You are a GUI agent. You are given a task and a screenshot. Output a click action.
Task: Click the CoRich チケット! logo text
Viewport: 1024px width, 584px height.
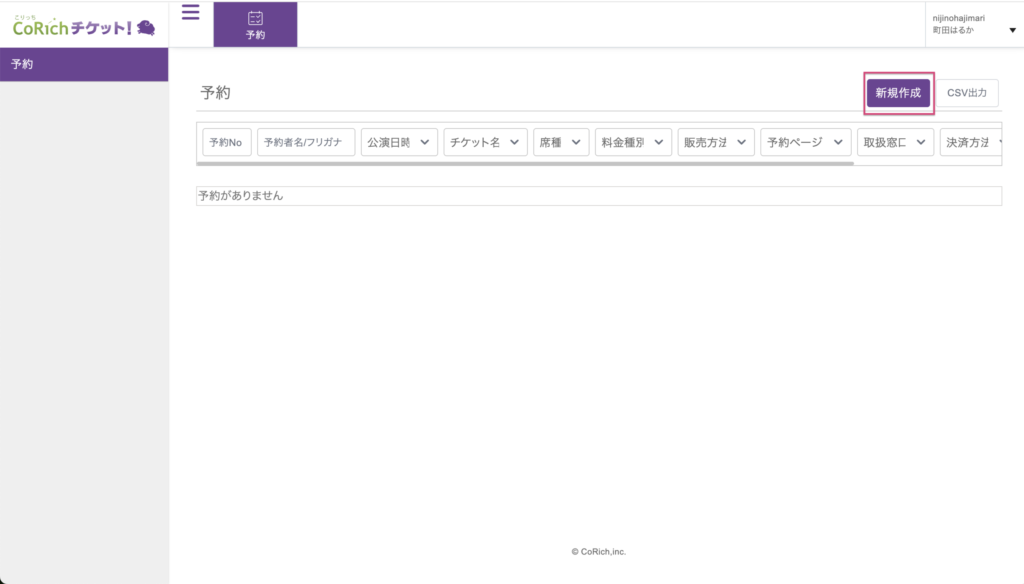(70, 27)
